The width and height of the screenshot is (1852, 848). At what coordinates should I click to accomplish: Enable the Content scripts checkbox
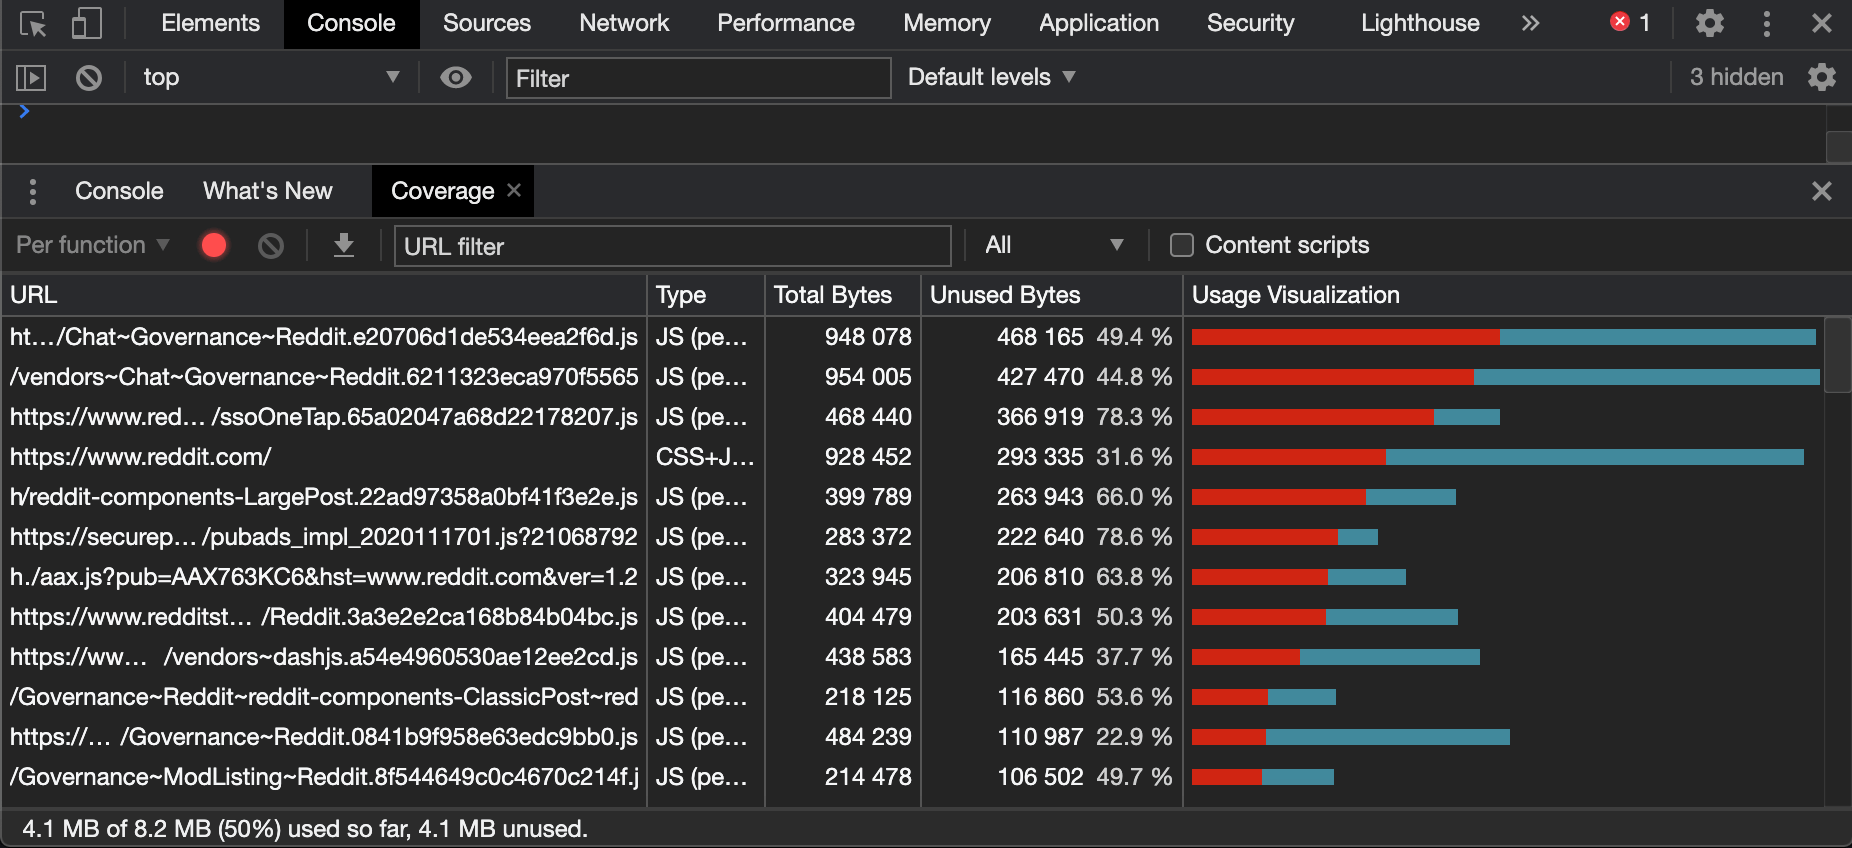pos(1182,245)
